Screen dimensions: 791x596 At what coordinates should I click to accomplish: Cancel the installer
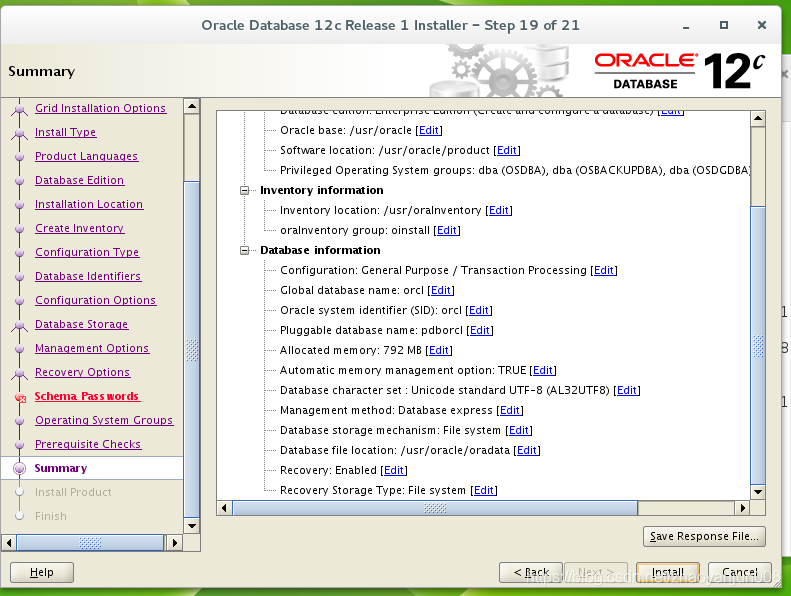click(x=740, y=572)
